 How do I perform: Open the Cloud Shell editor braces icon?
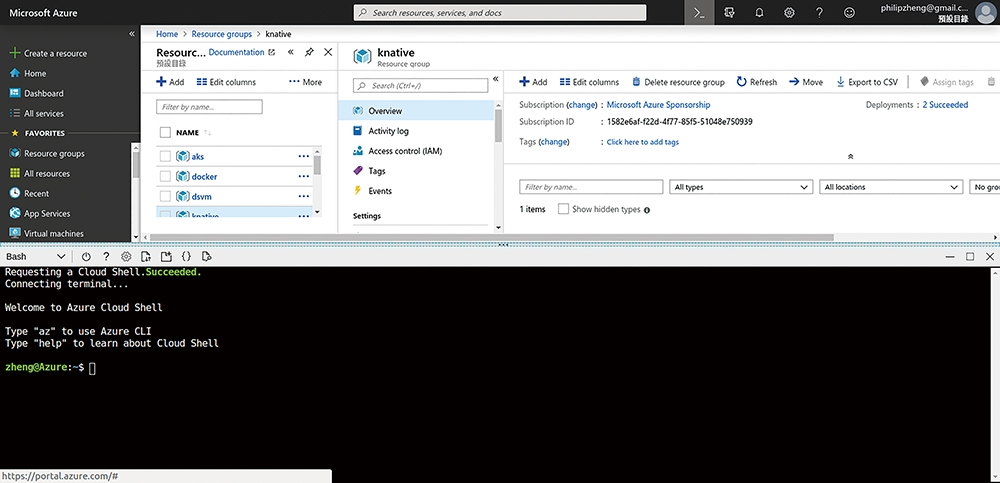[186, 256]
